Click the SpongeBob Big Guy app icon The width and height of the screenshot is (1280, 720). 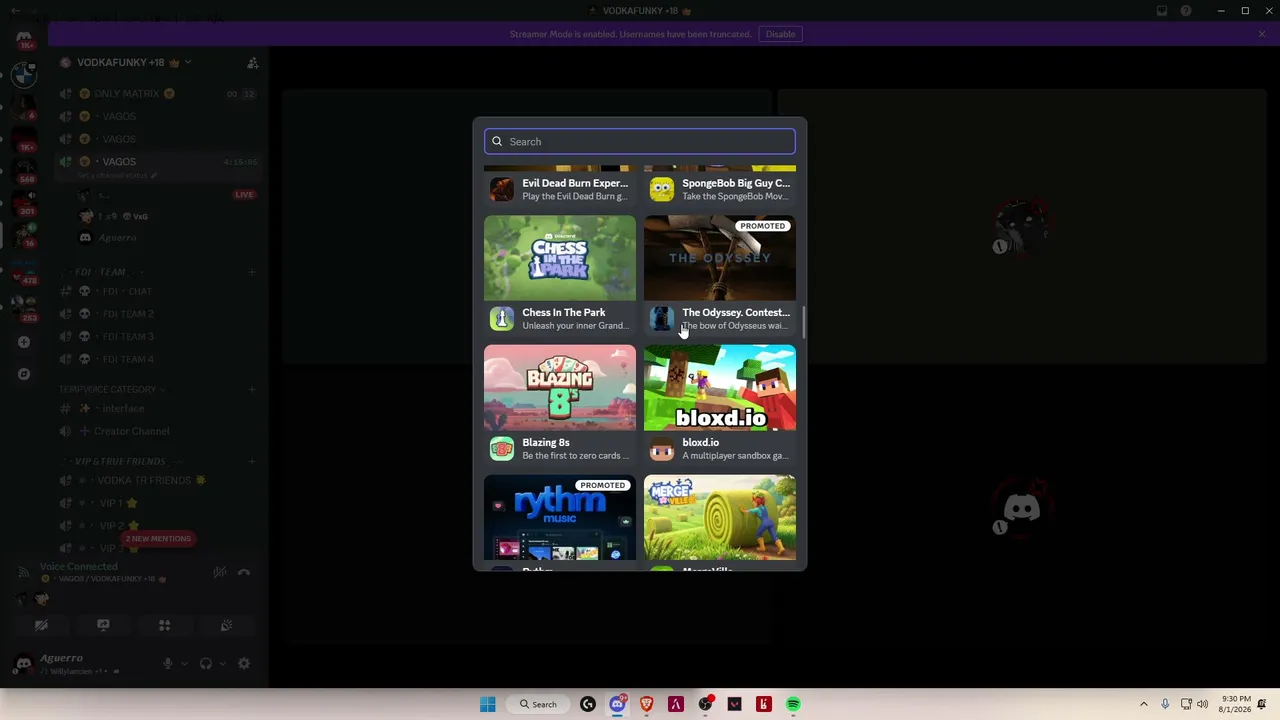click(661, 189)
